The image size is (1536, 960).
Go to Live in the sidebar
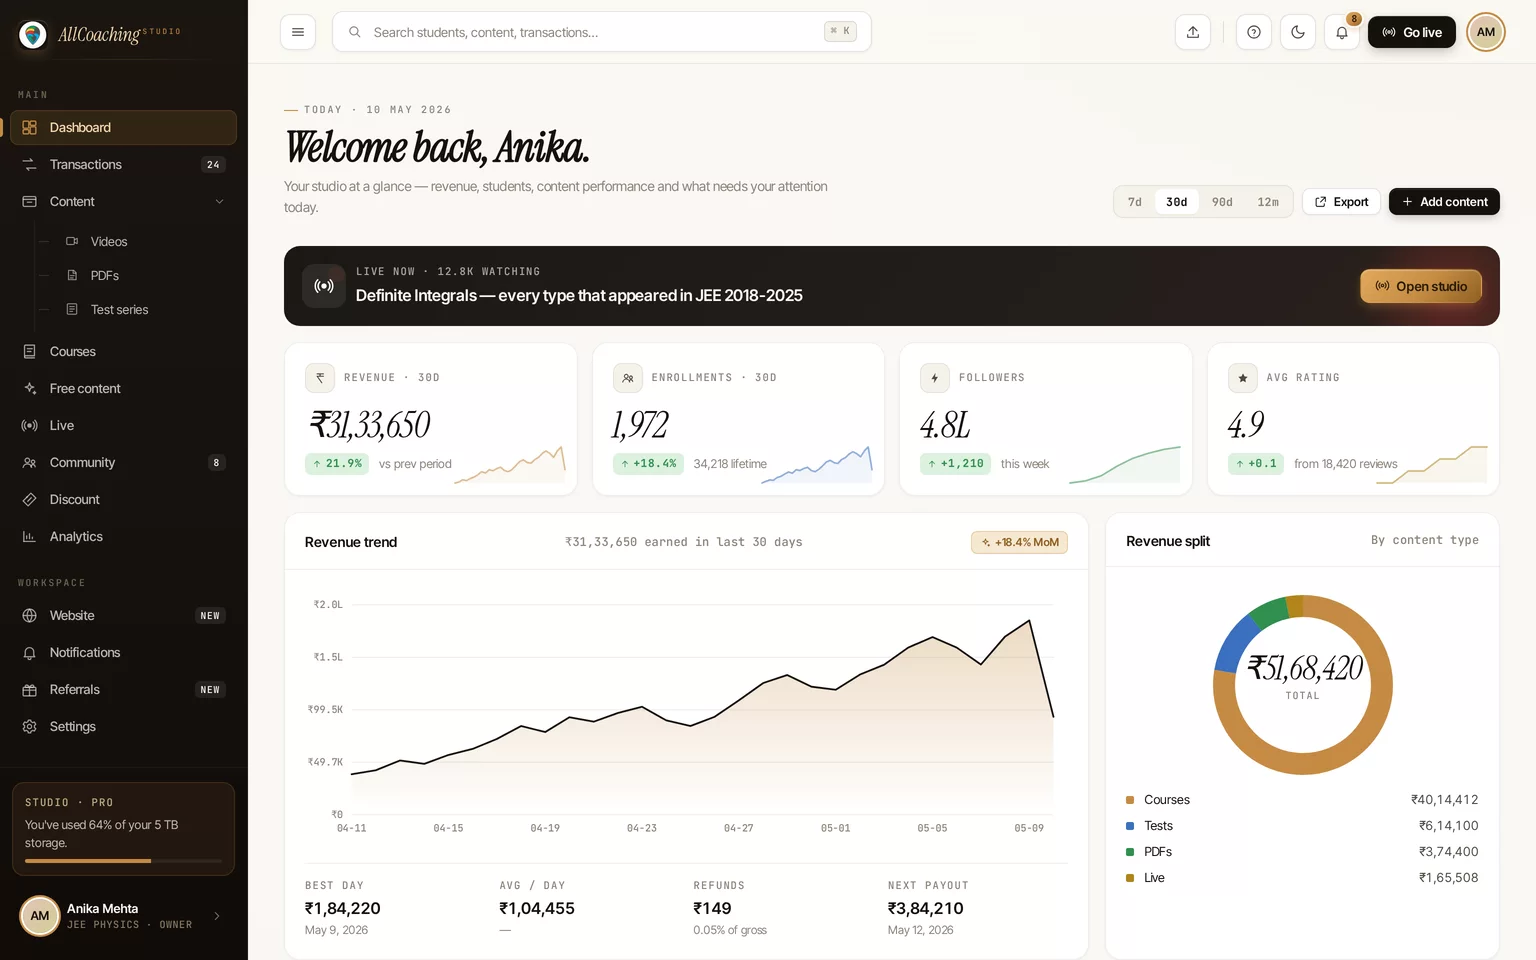(x=124, y=426)
